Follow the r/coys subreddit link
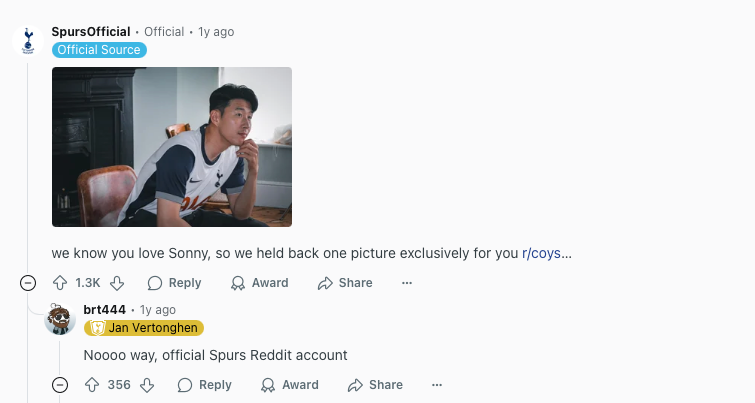This screenshot has width=755, height=403. pyautogui.click(x=541, y=253)
